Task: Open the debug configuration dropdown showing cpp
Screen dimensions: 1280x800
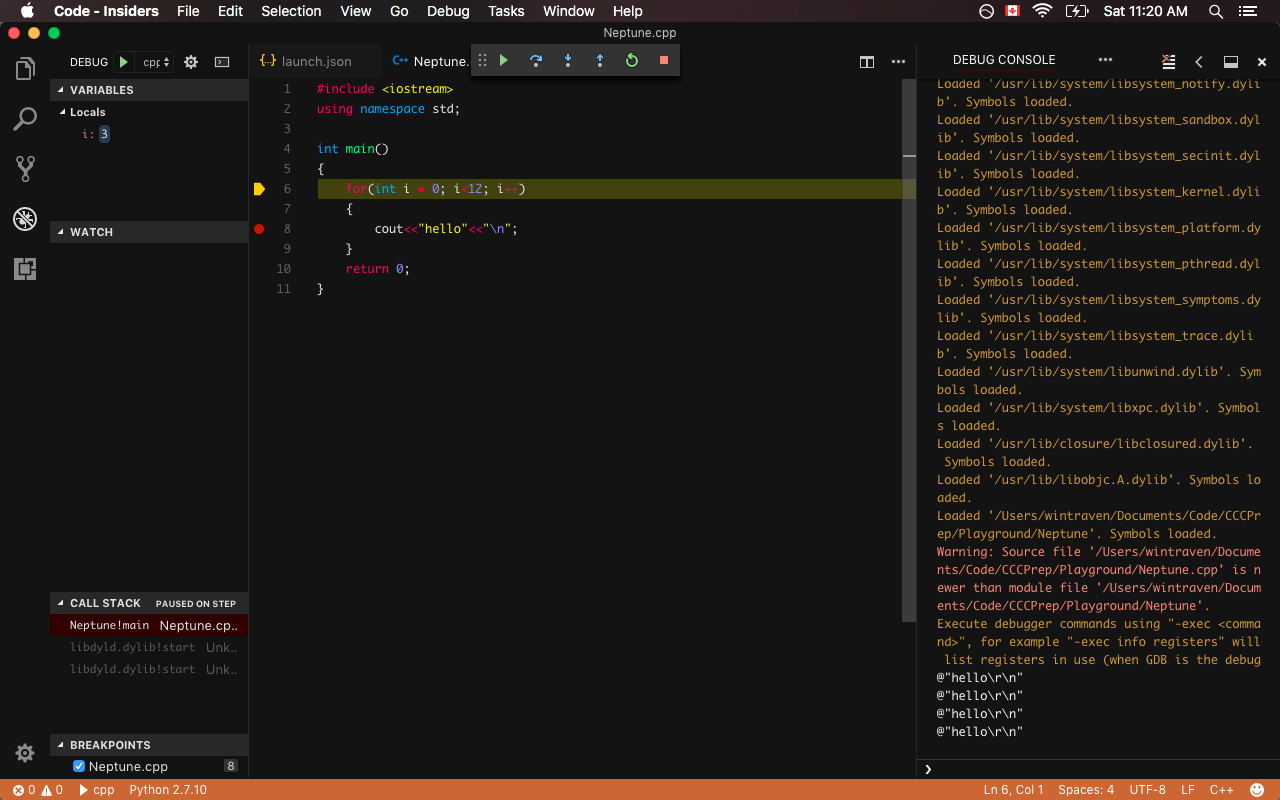Action: pos(155,61)
